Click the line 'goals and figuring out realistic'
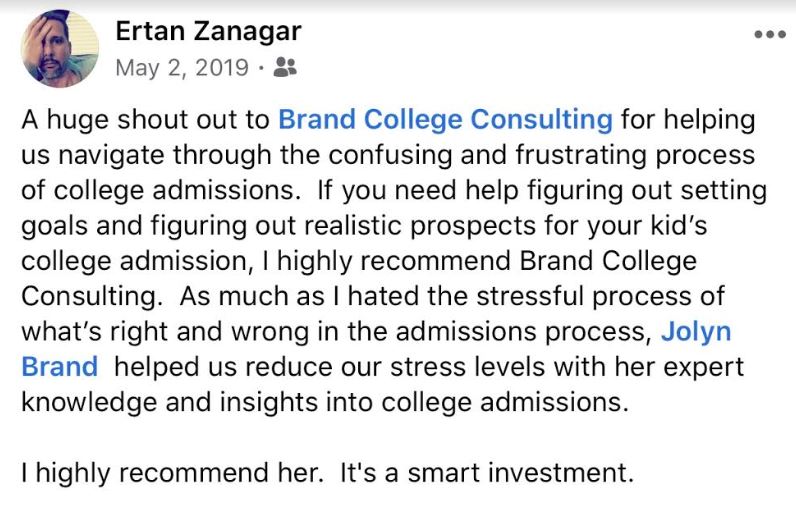The height and width of the screenshot is (510, 796). coord(364,226)
